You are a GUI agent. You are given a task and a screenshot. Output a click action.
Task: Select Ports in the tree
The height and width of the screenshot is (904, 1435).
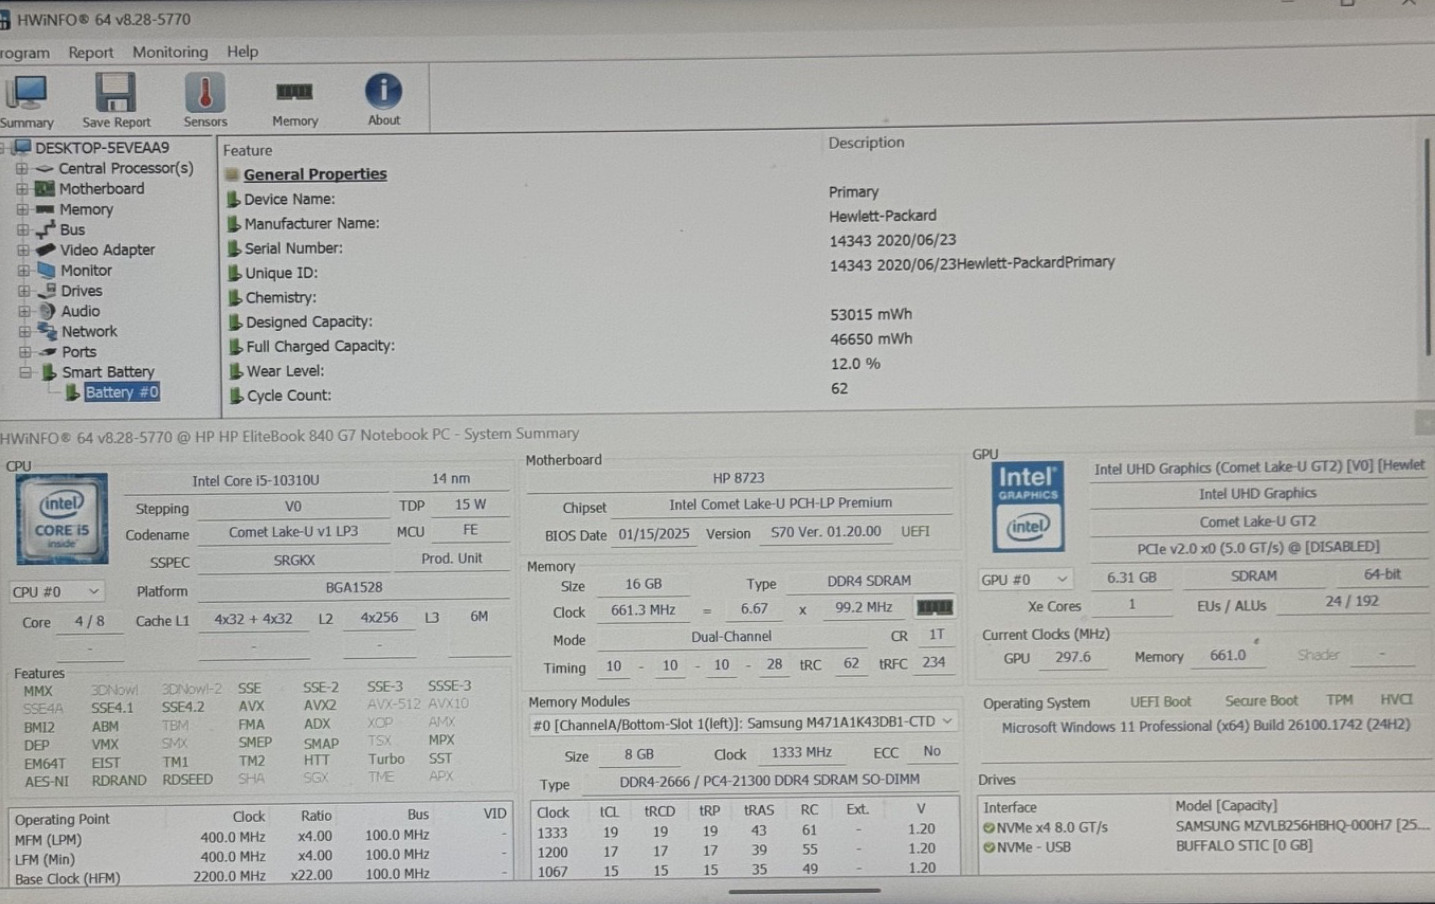pyautogui.click(x=79, y=352)
